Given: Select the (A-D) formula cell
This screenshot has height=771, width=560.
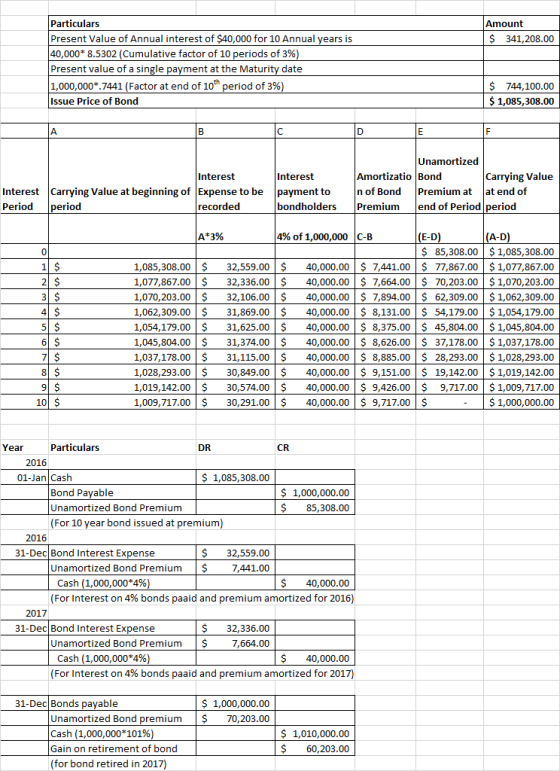Looking at the screenshot, I should (x=522, y=229).
